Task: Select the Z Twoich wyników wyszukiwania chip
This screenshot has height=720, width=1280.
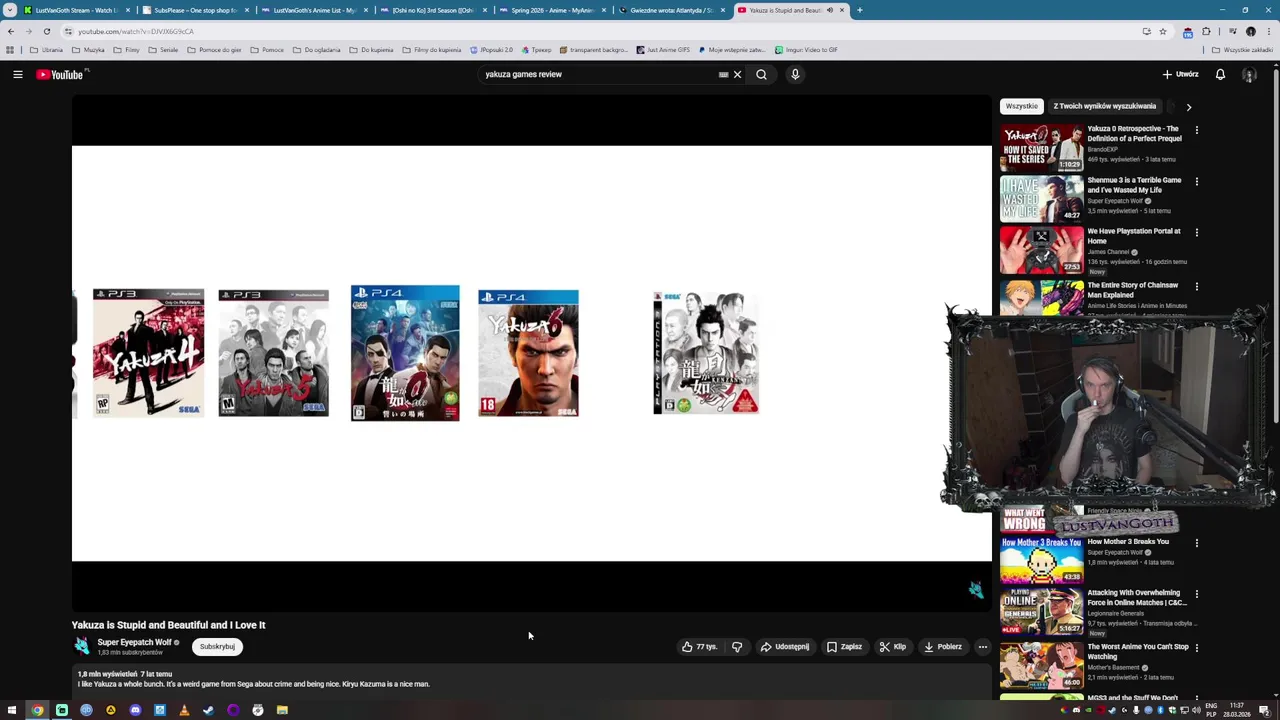Action: tap(1105, 106)
